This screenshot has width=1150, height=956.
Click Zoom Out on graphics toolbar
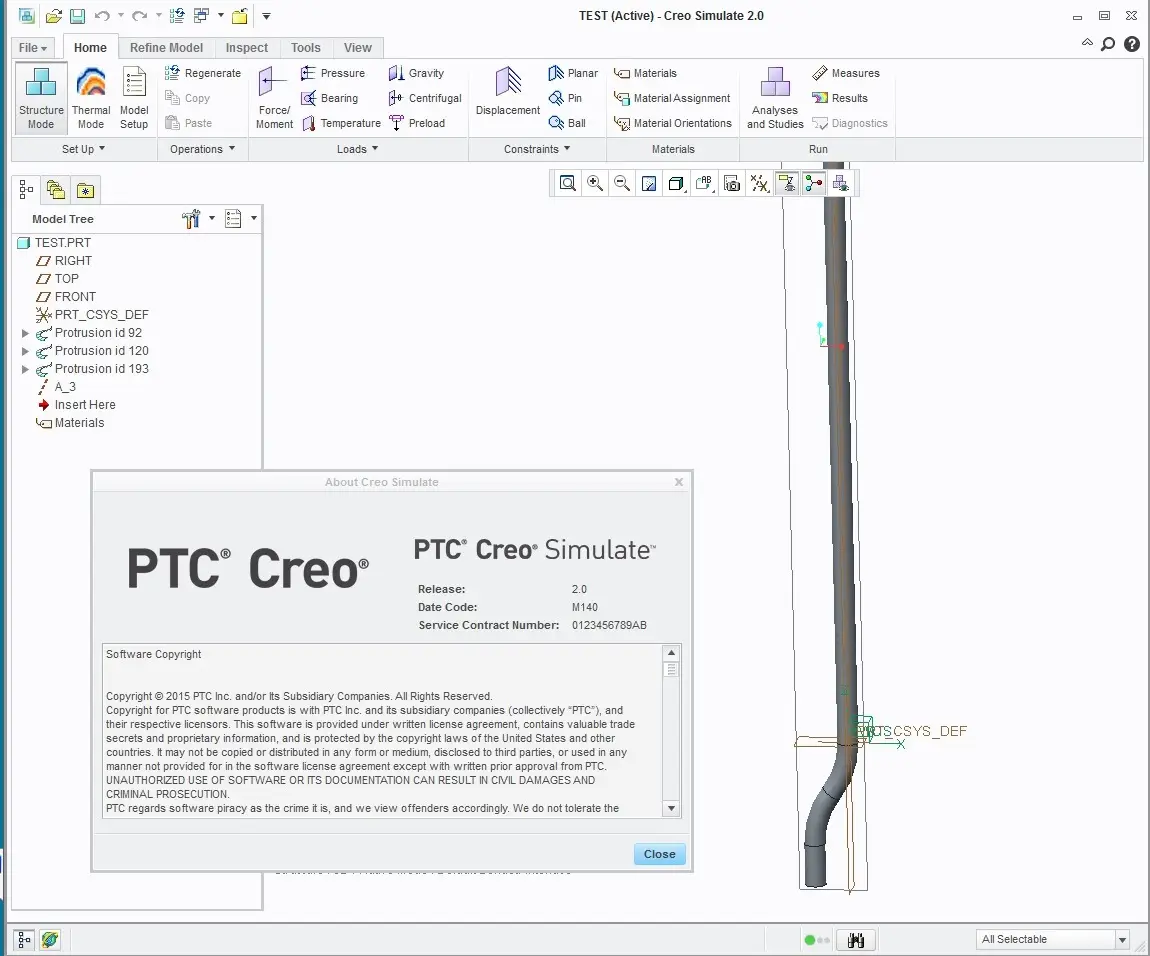tap(622, 183)
